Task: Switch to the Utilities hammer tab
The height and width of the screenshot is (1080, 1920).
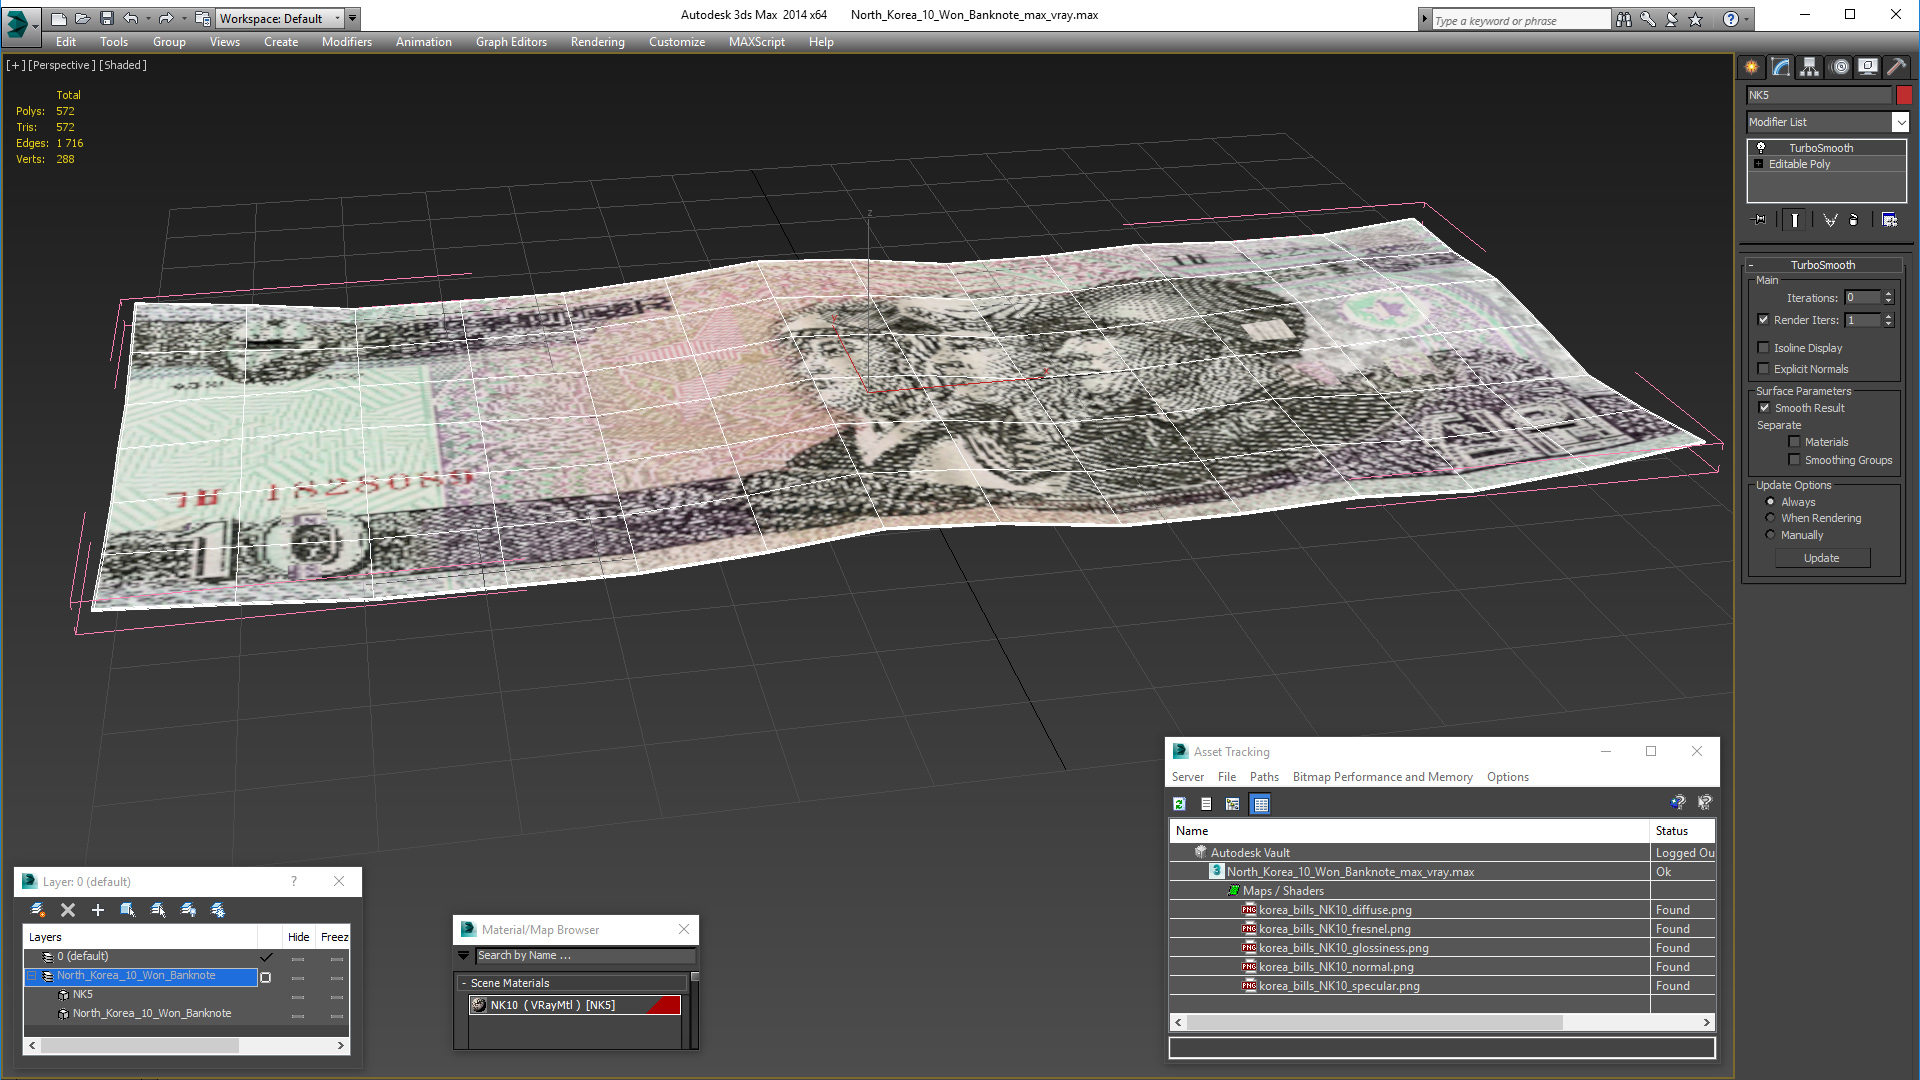Action: tap(1896, 67)
